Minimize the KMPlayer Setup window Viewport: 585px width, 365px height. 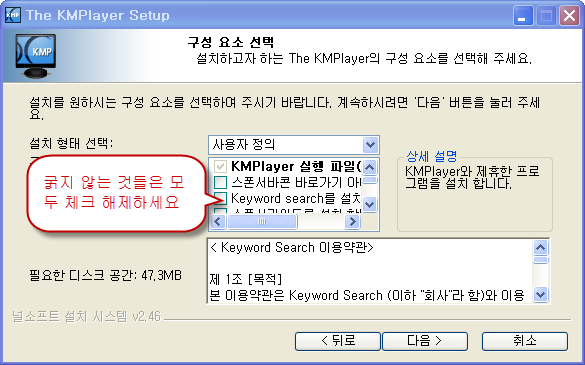523,16
